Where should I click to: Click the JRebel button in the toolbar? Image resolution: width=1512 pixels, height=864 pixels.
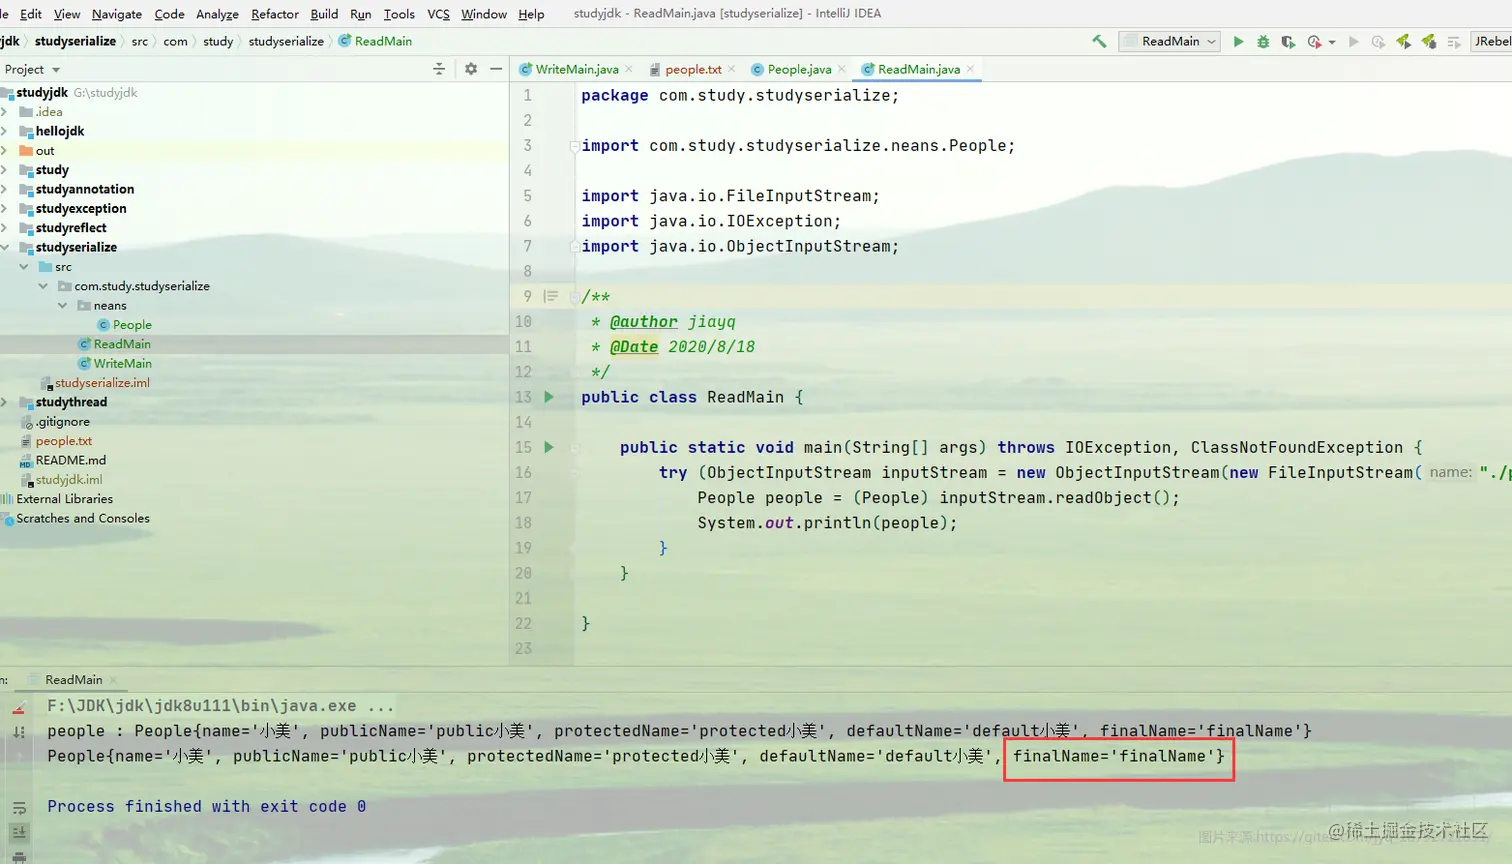[1493, 41]
